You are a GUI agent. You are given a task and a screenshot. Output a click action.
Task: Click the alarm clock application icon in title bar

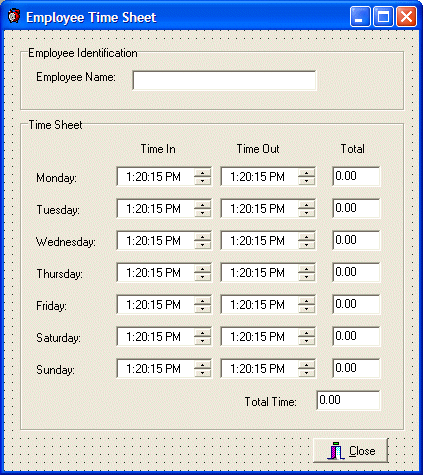[14, 16]
